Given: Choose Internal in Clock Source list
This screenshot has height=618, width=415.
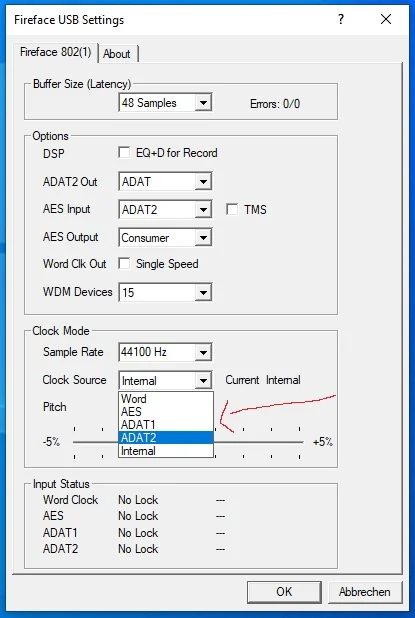Looking at the screenshot, I should (166, 450).
